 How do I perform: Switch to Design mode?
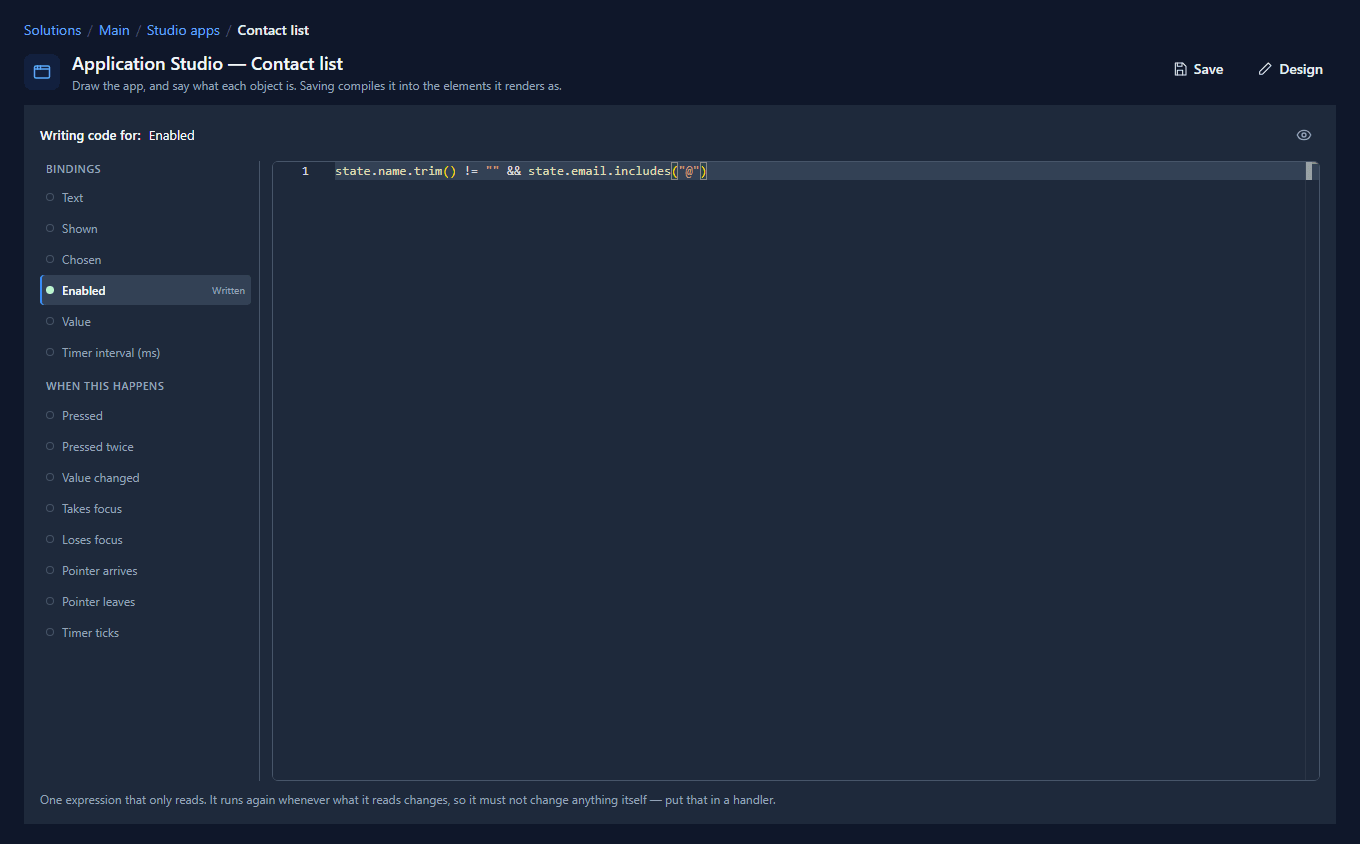[1290, 69]
